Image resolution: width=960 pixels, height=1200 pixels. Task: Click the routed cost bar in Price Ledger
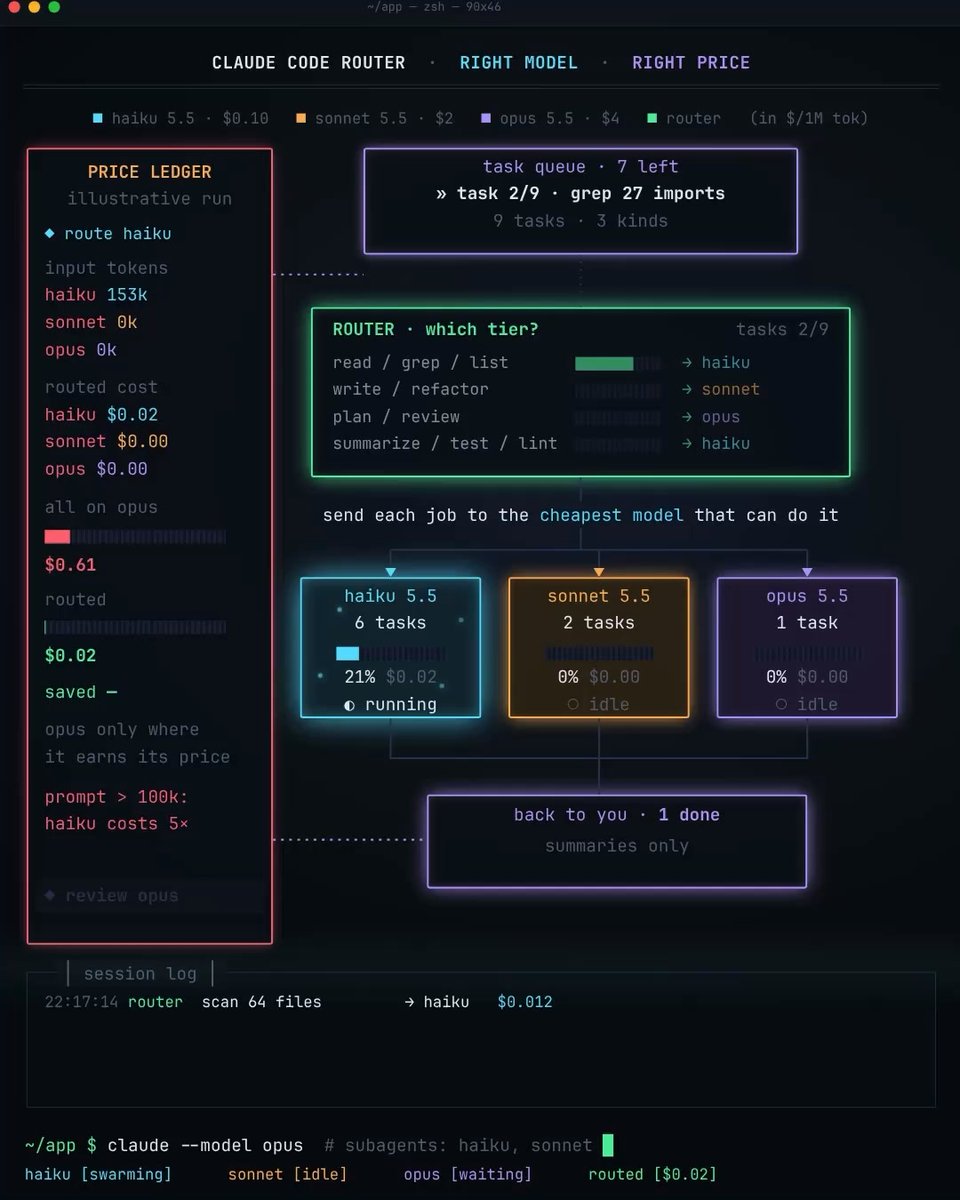[x=135, y=627]
